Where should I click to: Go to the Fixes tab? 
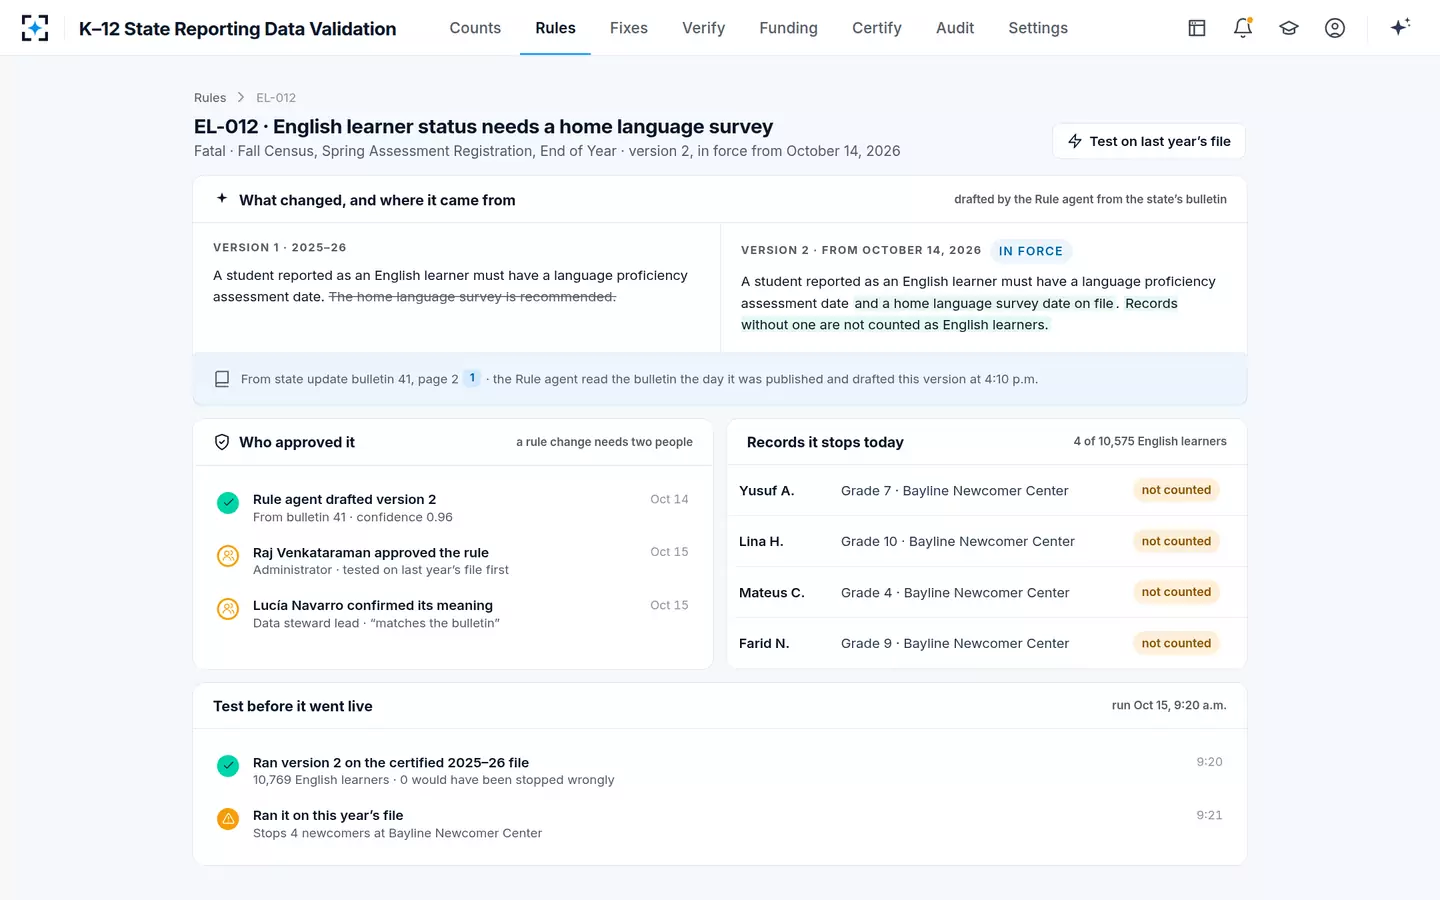point(629,28)
